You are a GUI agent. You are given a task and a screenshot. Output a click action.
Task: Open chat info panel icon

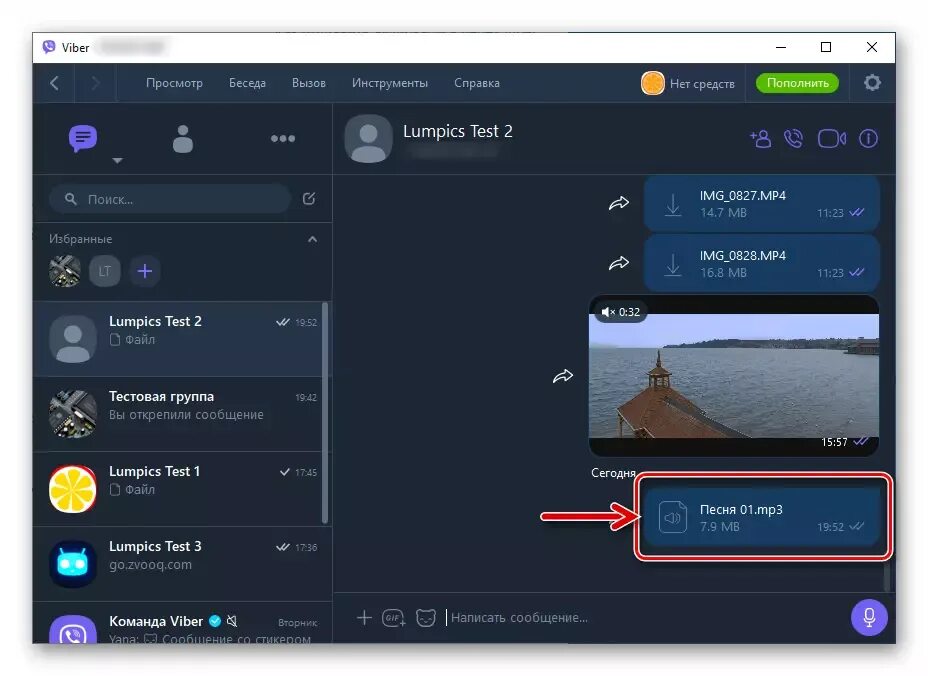click(868, 139)
